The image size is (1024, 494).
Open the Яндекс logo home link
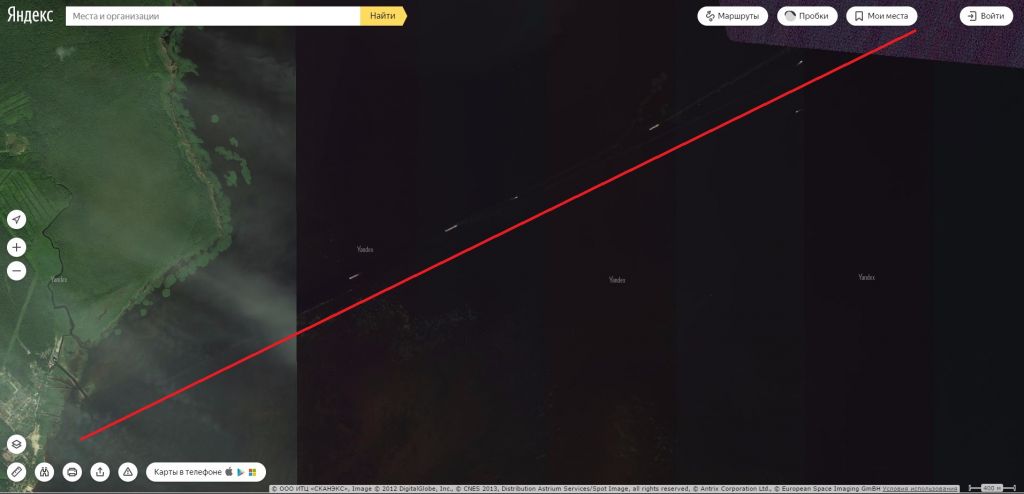tap(30, 16)
